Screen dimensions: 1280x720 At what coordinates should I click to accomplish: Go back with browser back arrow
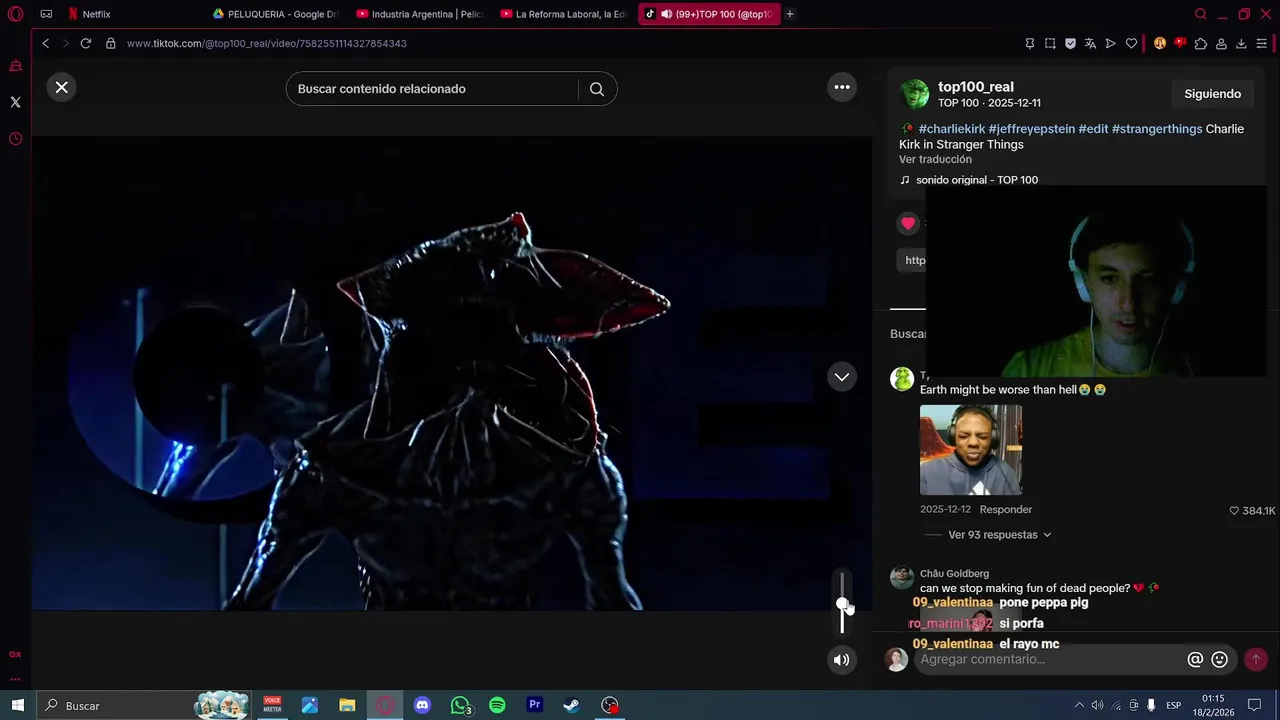pyautogui.click(x=45, y=43)
